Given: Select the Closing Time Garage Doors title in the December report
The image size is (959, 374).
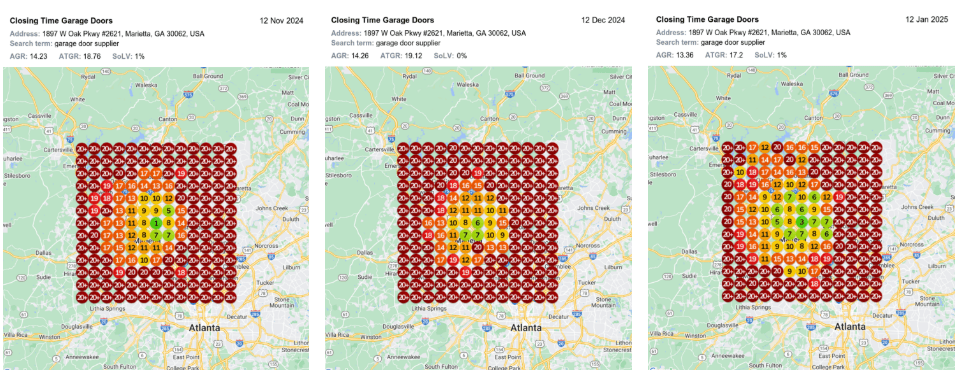Looking at the screenshot, I should coord(383,20).
